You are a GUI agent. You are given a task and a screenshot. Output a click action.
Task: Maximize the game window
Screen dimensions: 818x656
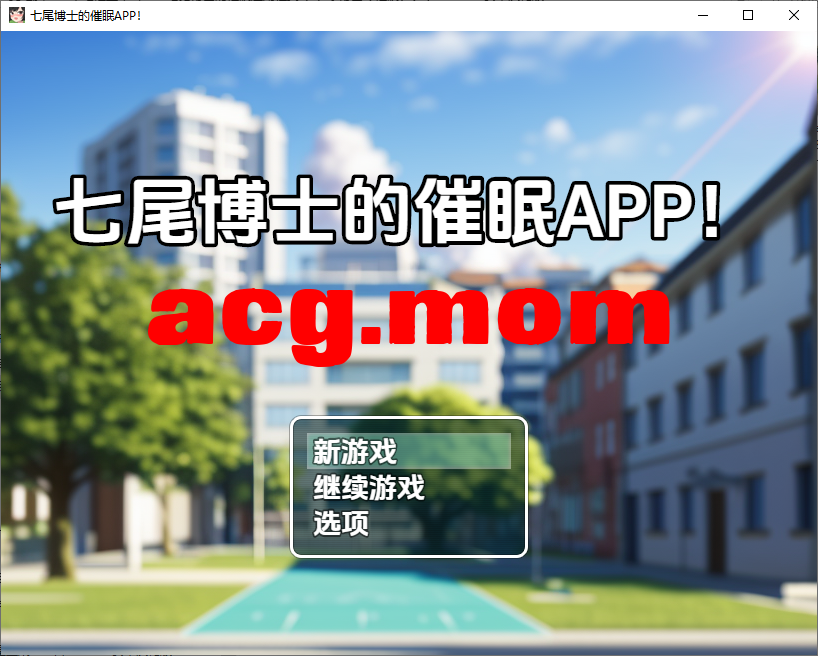tap(748, 16)
